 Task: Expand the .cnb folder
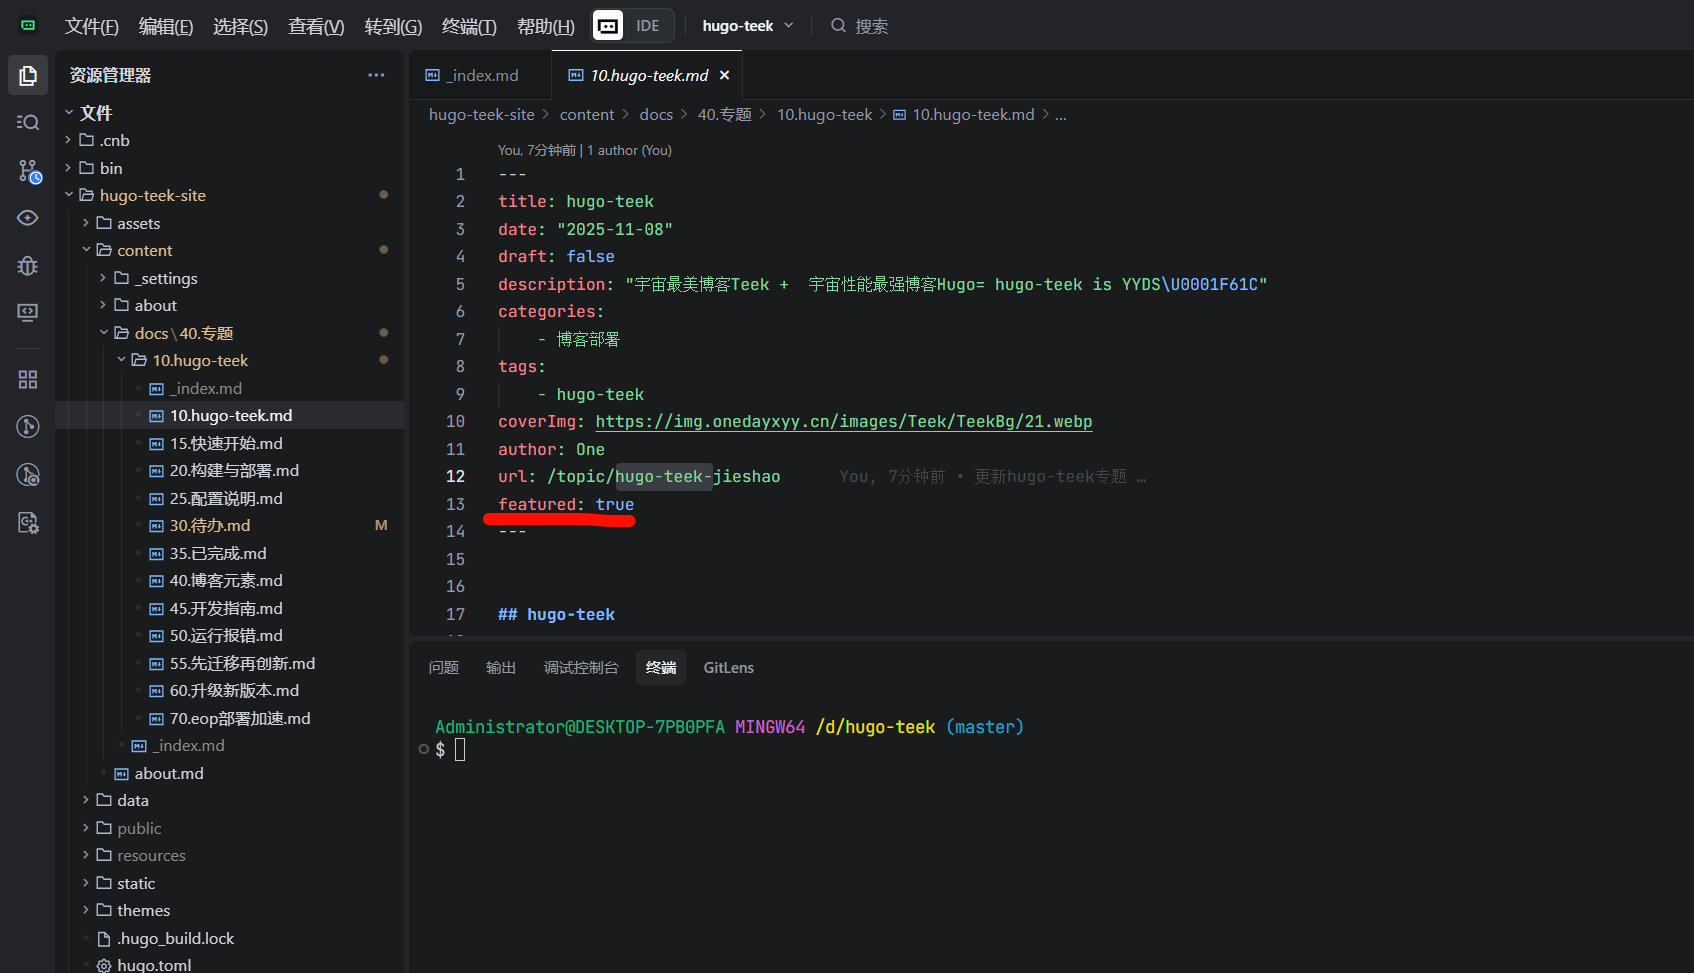coord(114,140)
